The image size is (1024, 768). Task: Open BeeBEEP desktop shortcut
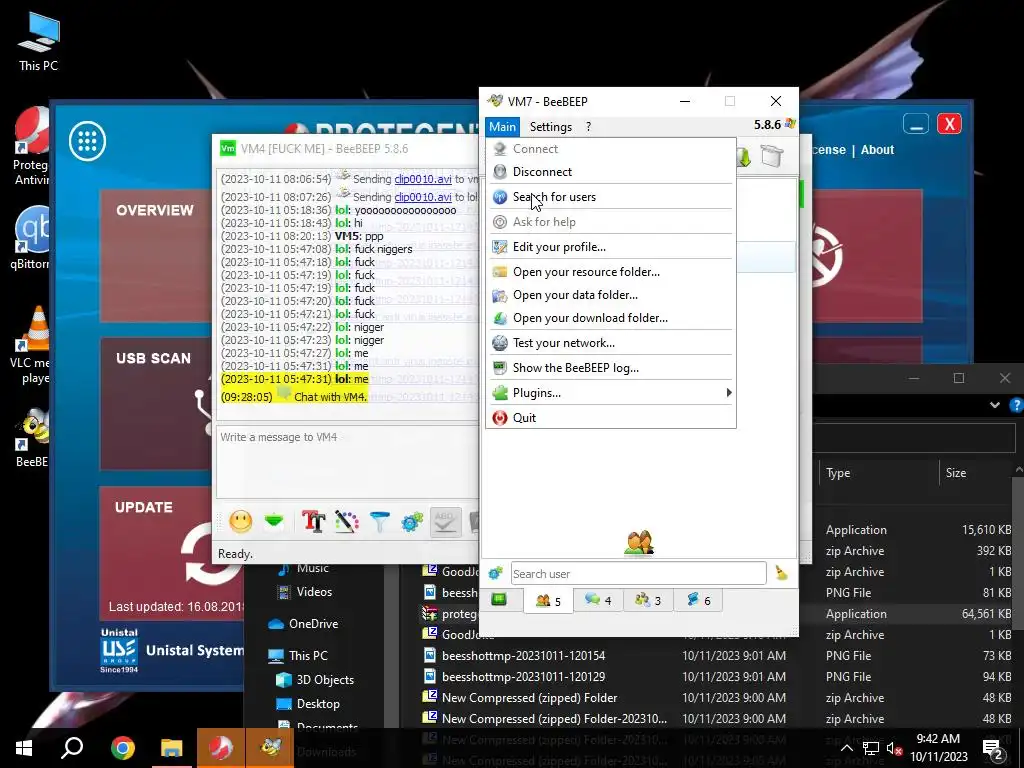pyautogui.click(x=31, y=438)
